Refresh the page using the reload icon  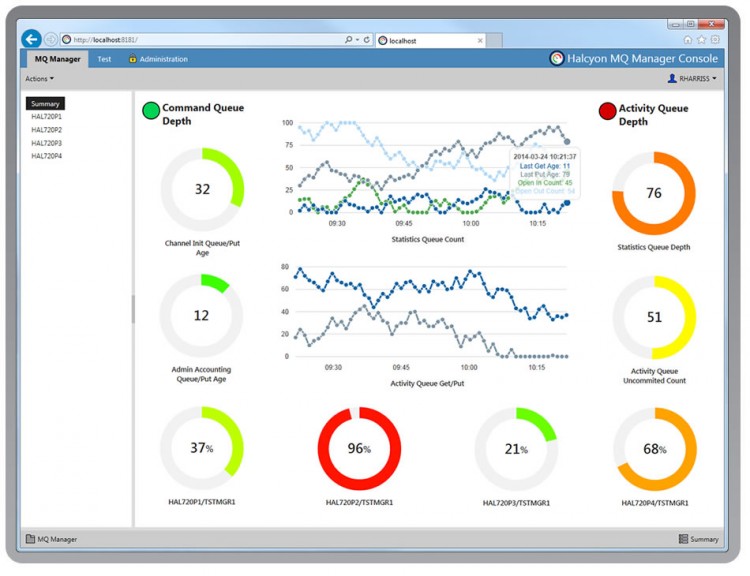(367, 40)
